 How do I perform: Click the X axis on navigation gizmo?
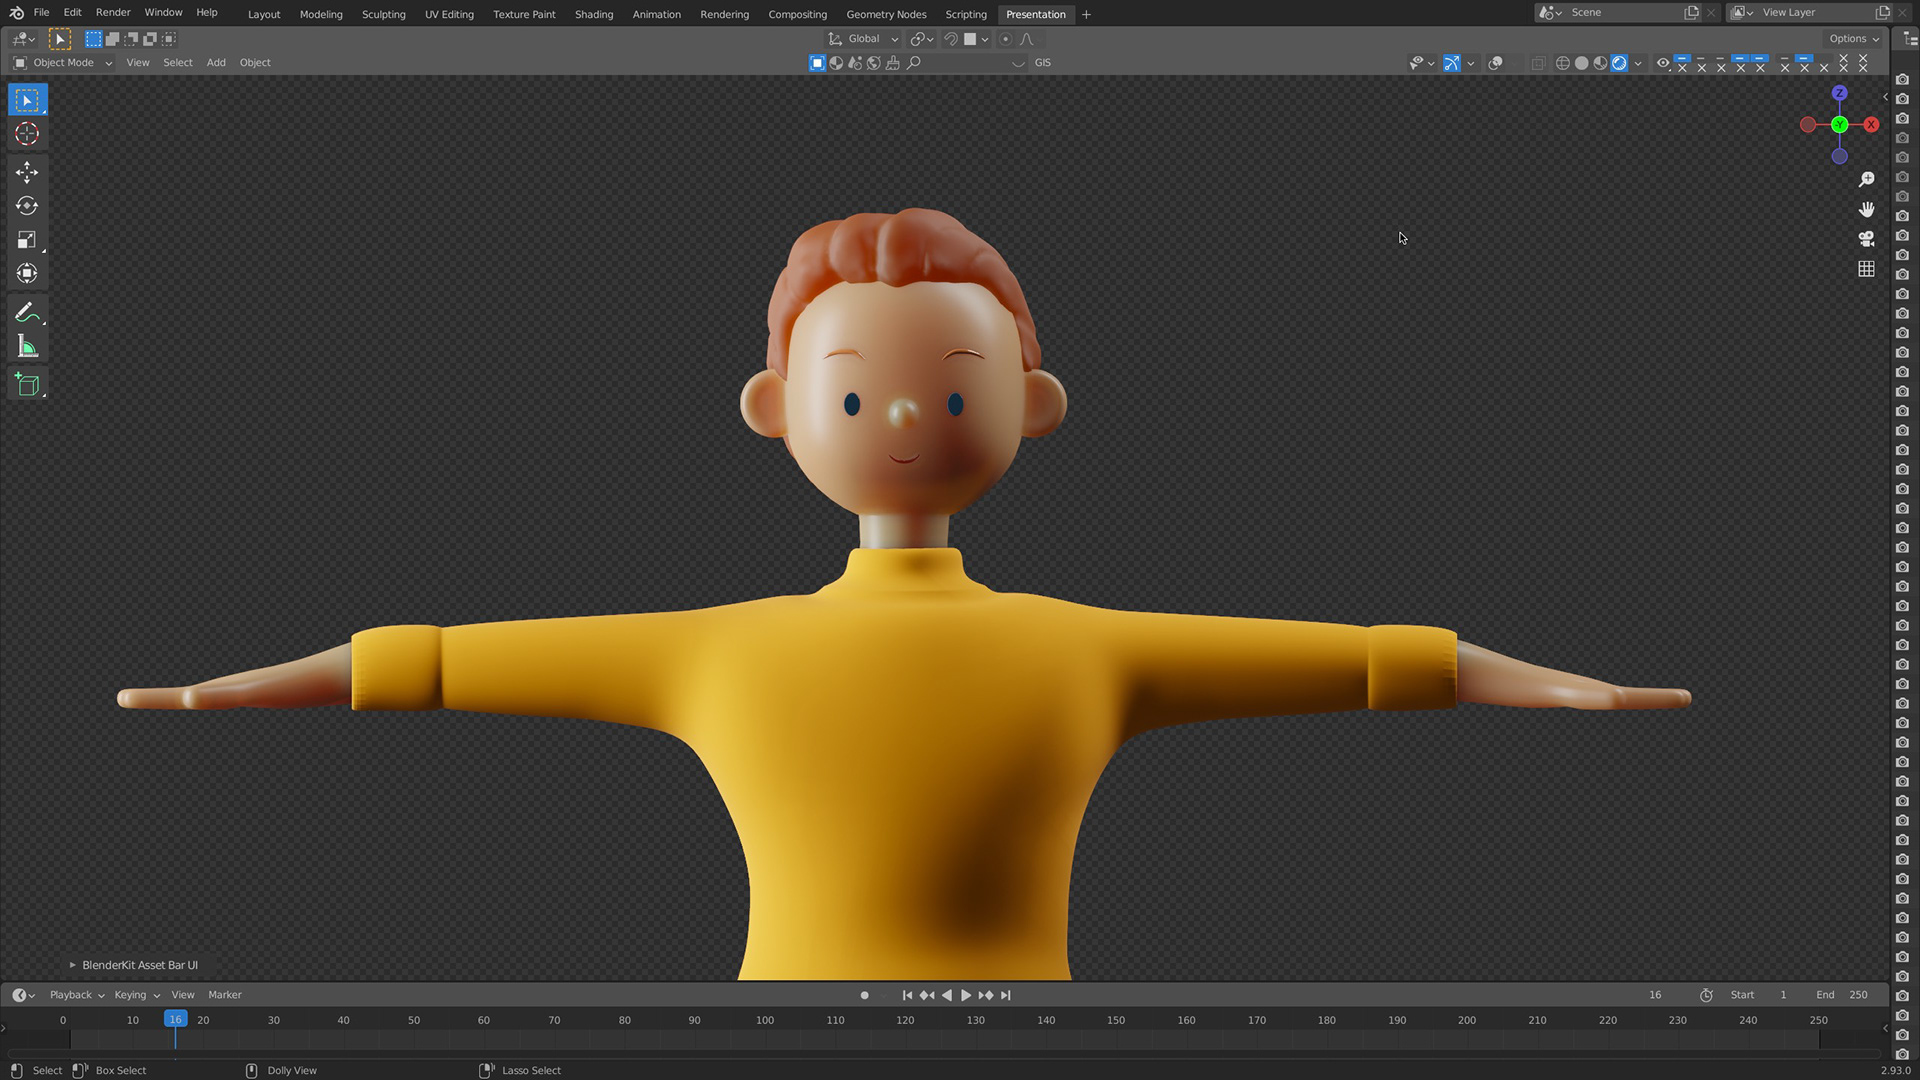[x=1871, y=125]
